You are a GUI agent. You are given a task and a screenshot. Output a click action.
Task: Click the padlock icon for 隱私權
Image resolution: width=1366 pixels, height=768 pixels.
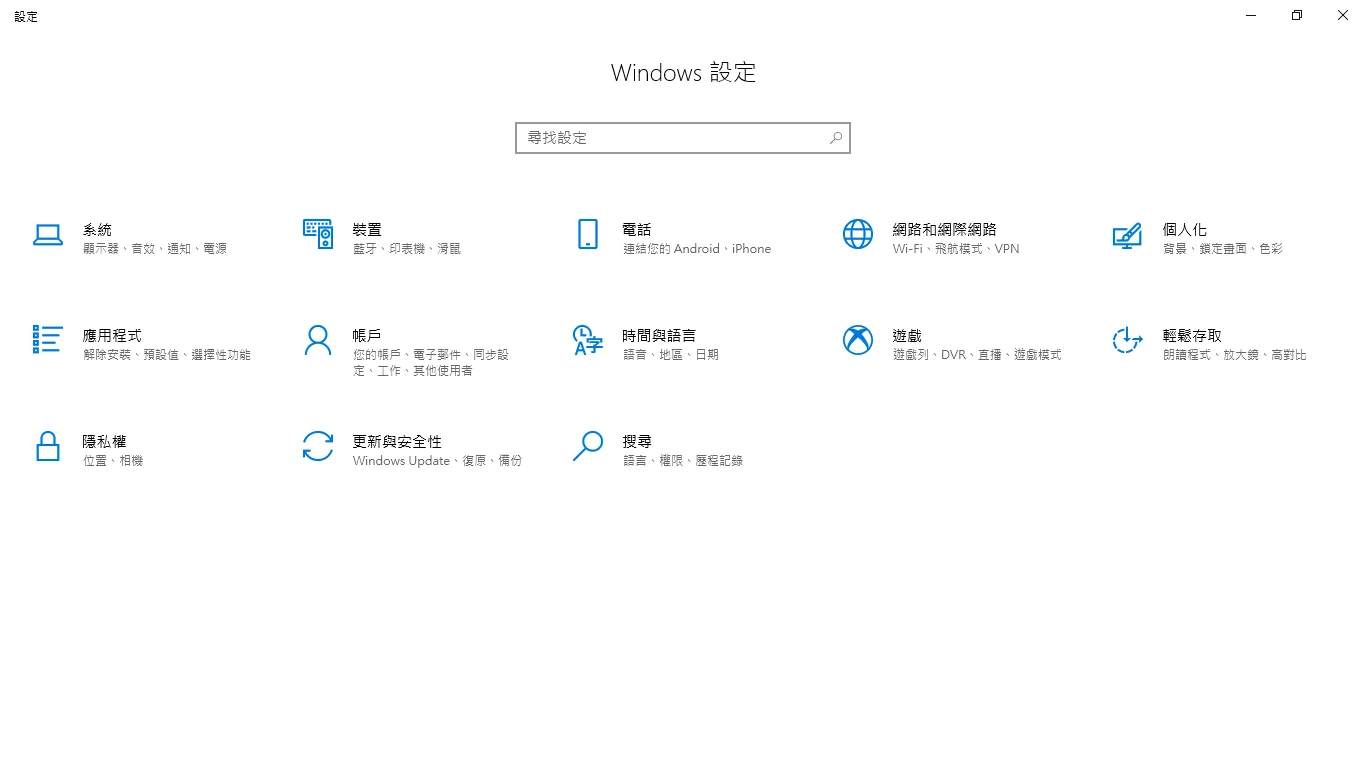click(x=48, y=446)
